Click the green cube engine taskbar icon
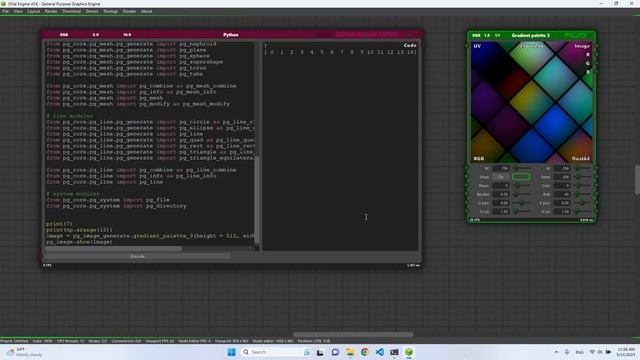Viewport: 640px width, 360px height. coord(409,352)
